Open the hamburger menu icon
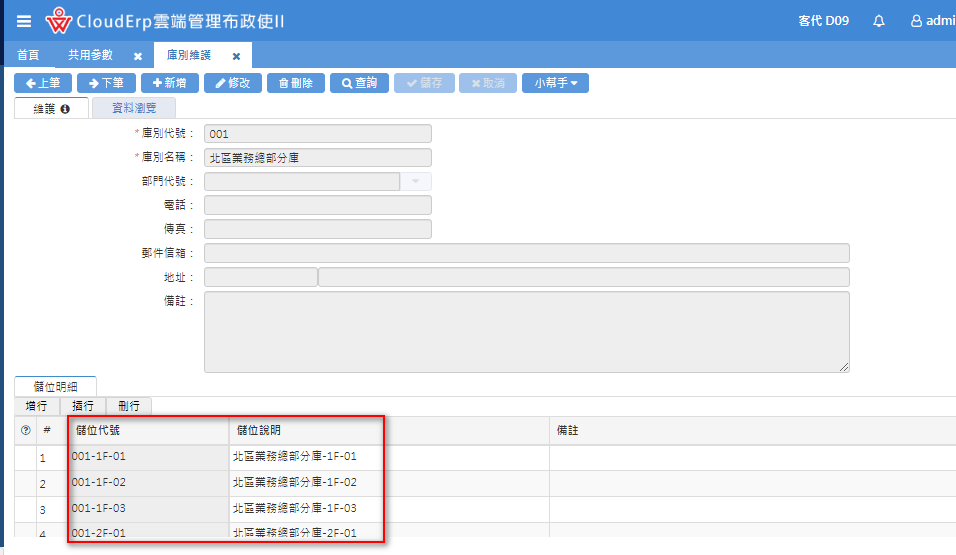Viewport: 956px width, 555px height. pos(24,21)
